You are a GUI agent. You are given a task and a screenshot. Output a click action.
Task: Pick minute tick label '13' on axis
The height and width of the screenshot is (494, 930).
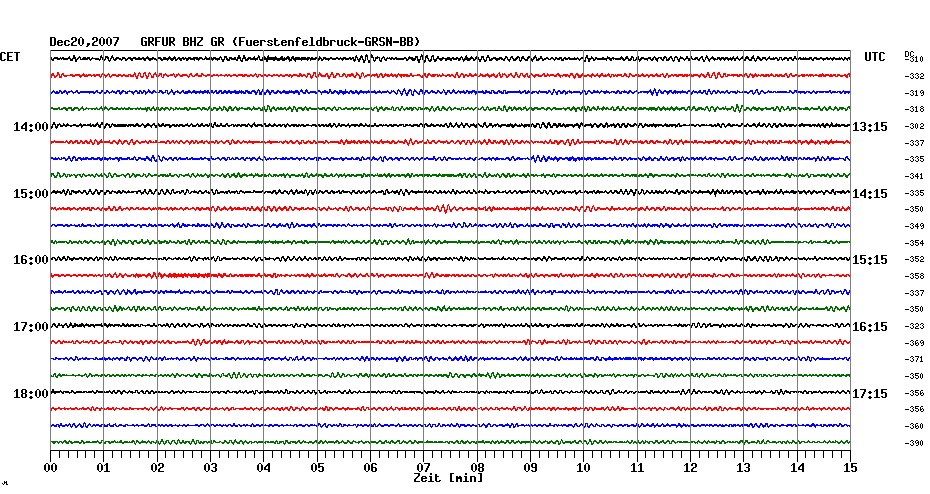744,468
